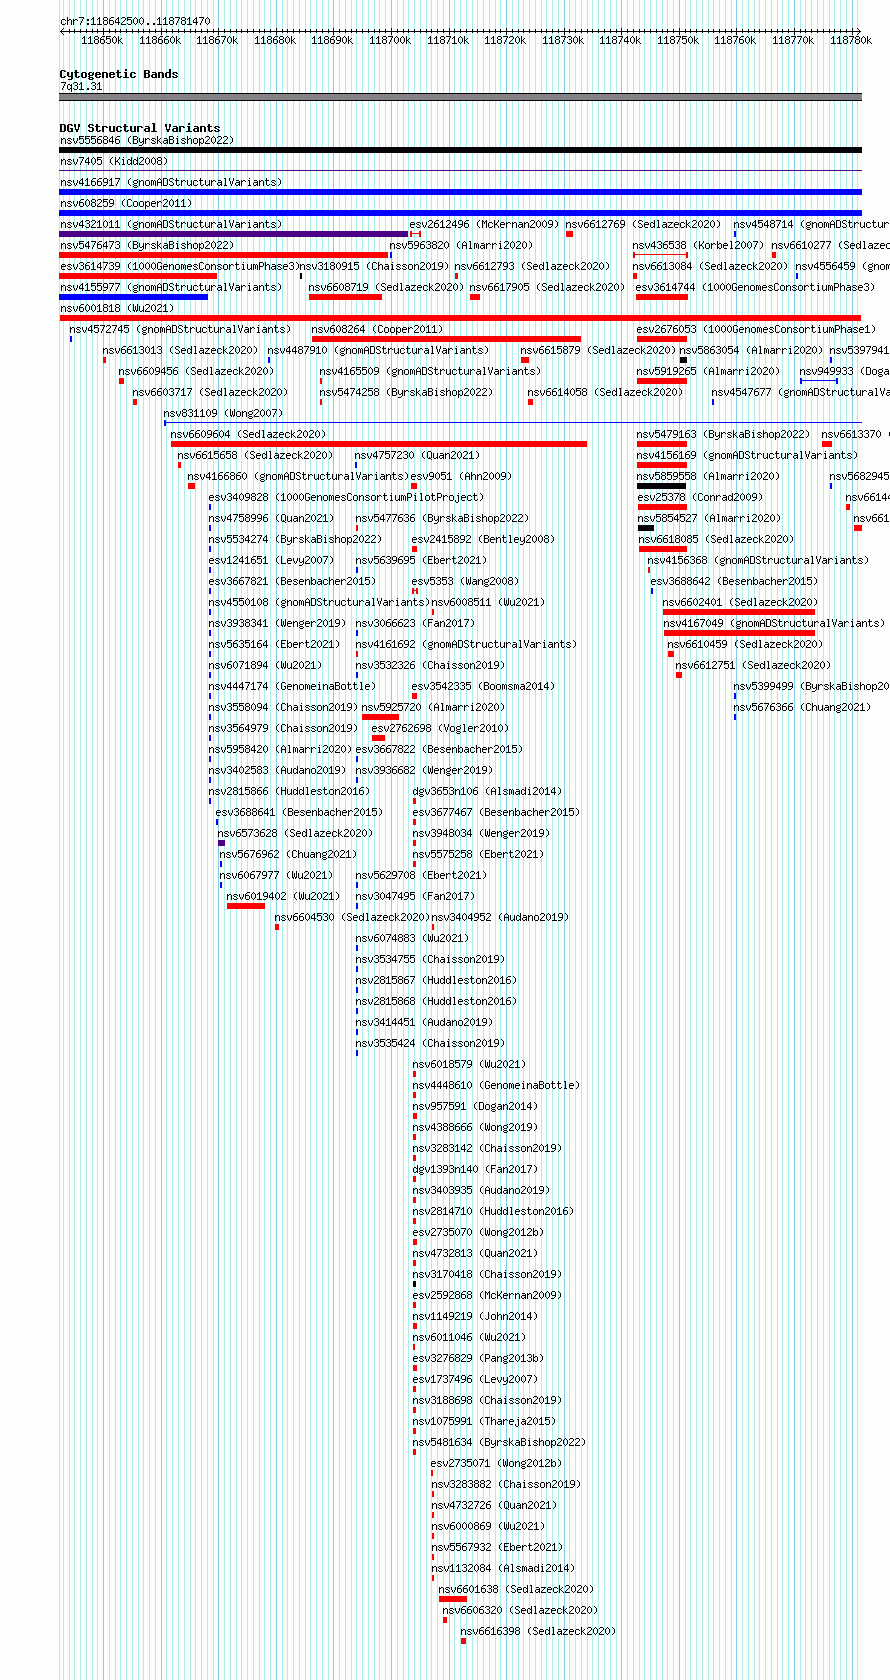The image size is (890, 1680).
Task: Select nsv5963820 (Almarri2020) label
Action: [x=461, y=245]
